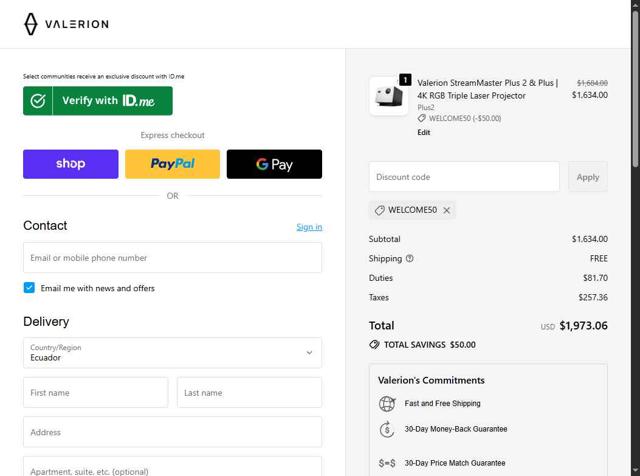The height and width of the screenshot is (476, 640).
Task: Verify with ID.me button
Action: (x=98, y=101)
